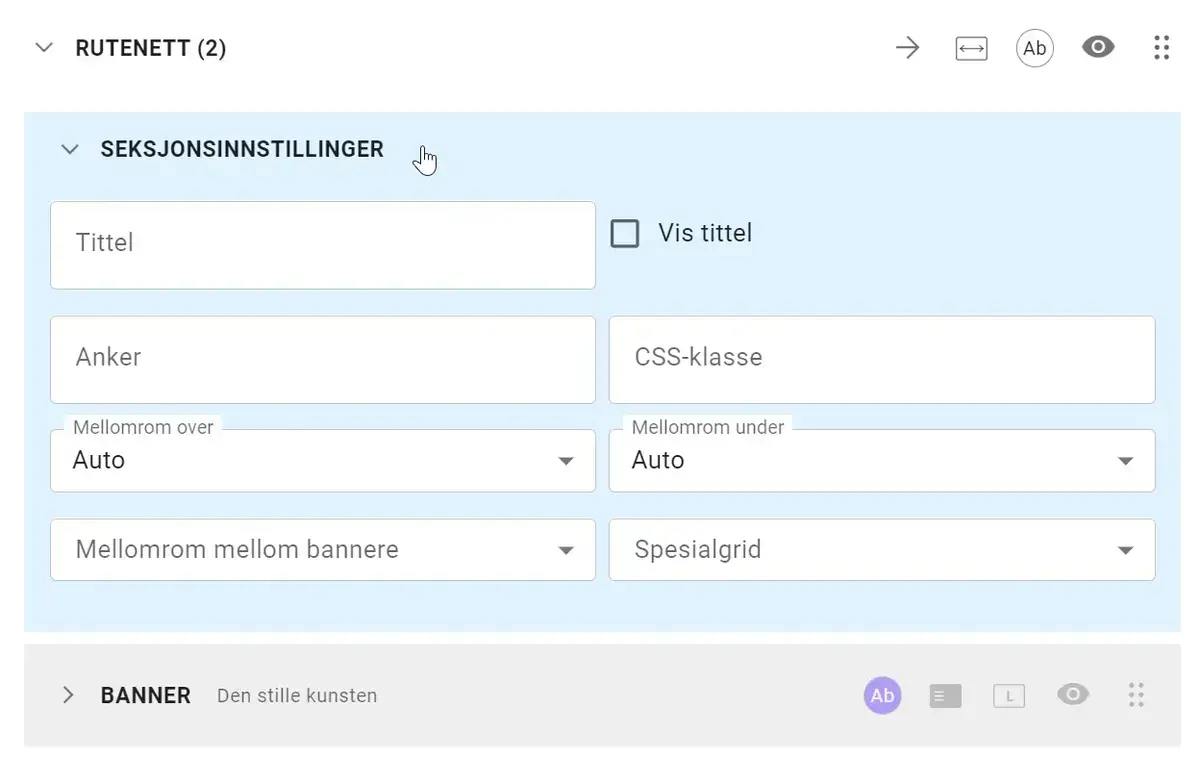
Task: Collapse the Rutenett (2) section chevron
Action: coord(44,48)
